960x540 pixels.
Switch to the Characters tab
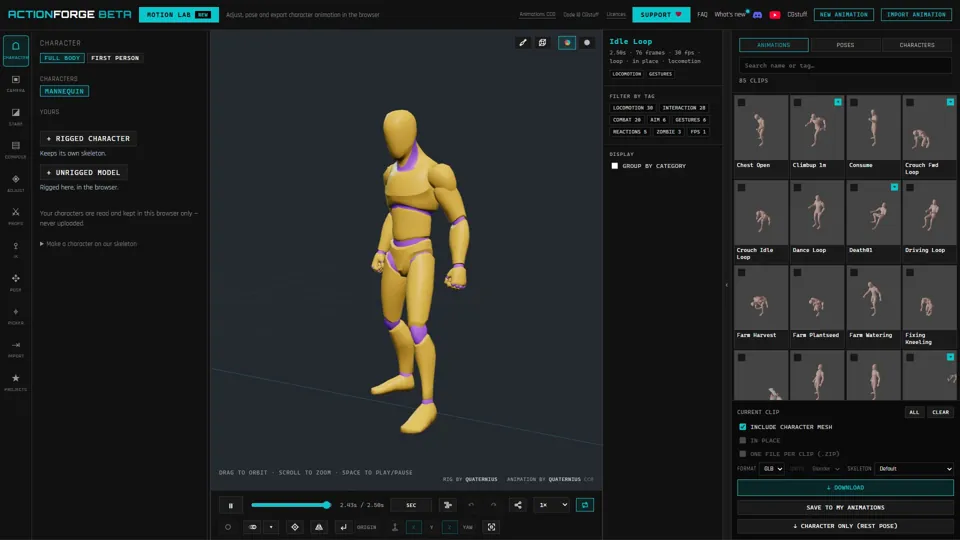[917, 45]
